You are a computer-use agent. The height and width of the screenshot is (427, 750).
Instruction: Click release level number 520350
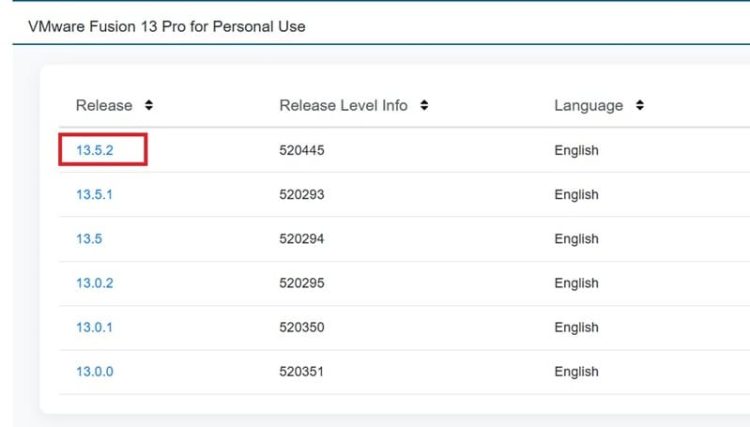pos(302,327)
